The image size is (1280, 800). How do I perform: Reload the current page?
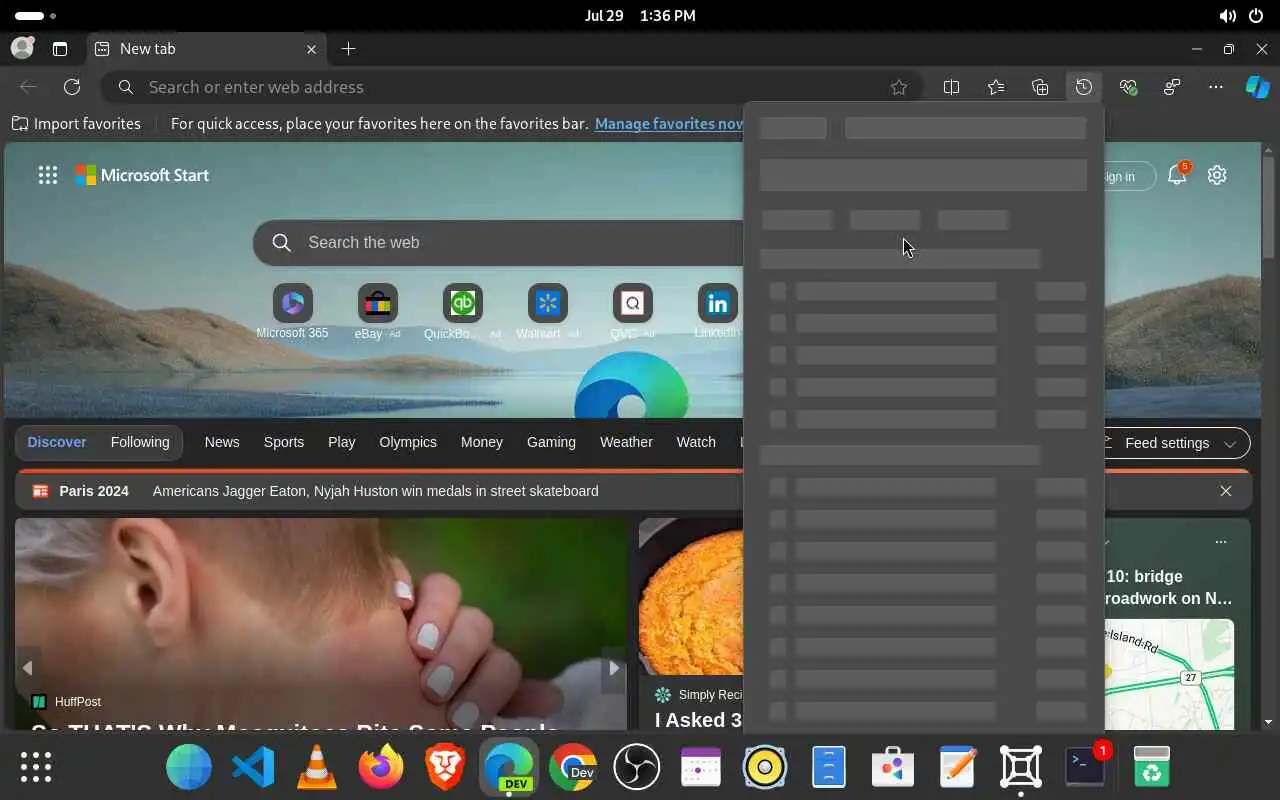click(72, 87)
